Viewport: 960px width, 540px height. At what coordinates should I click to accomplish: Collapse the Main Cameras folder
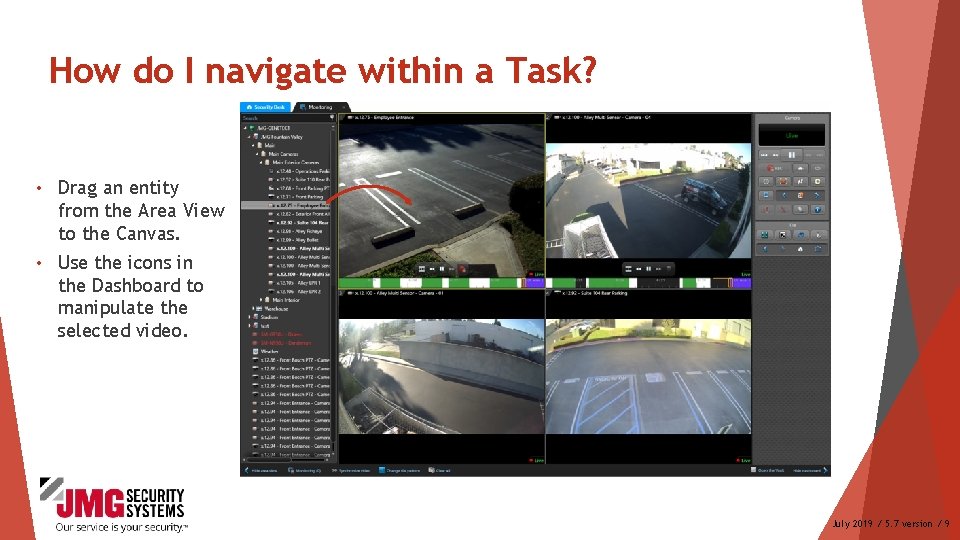point(257,154)
